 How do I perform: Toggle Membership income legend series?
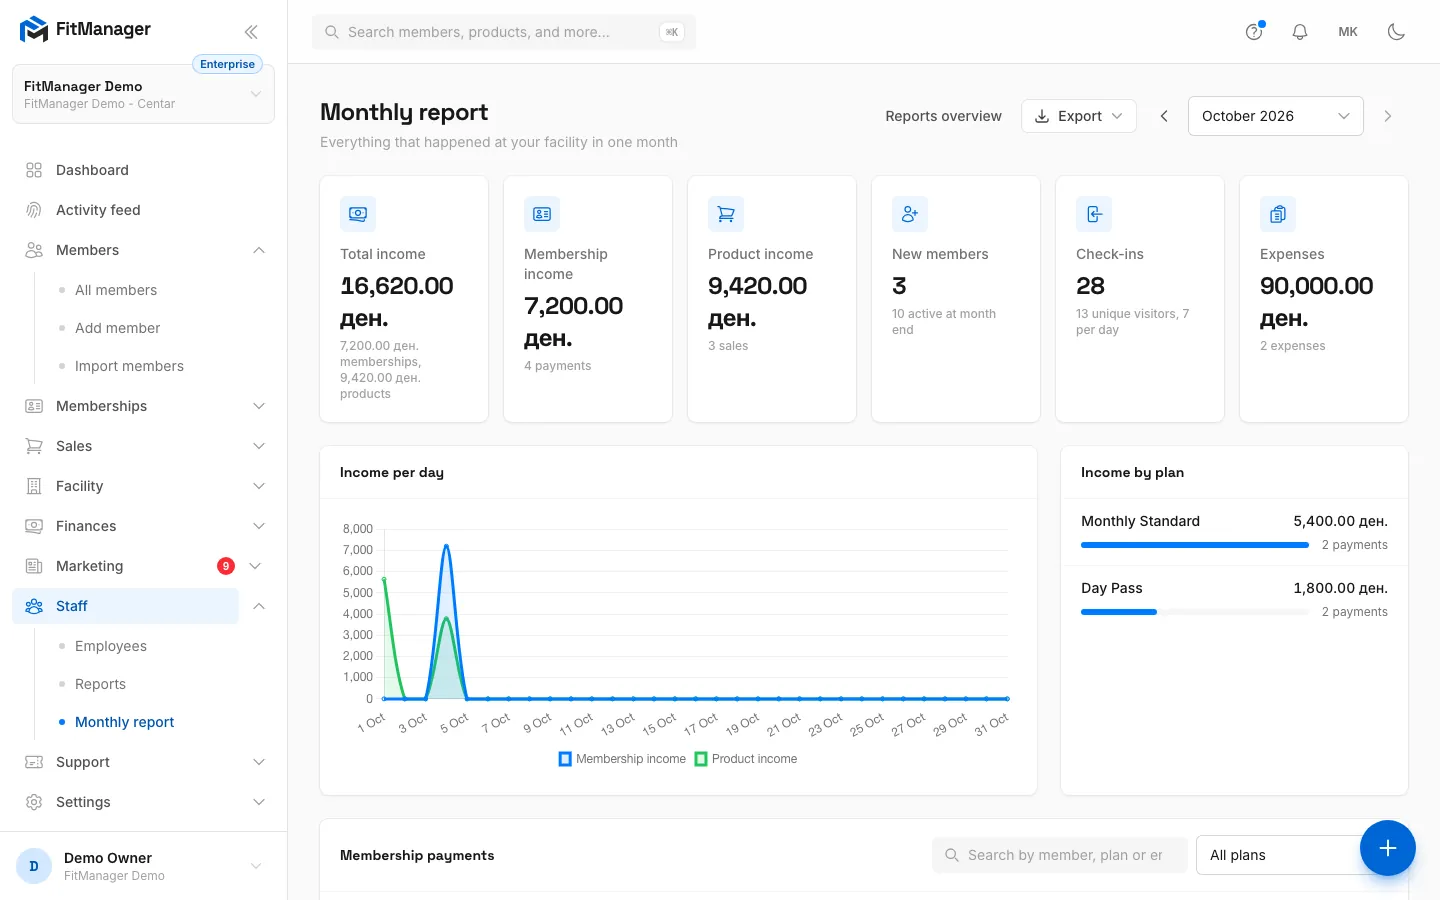pyautogui.click(x=622, y=759)
